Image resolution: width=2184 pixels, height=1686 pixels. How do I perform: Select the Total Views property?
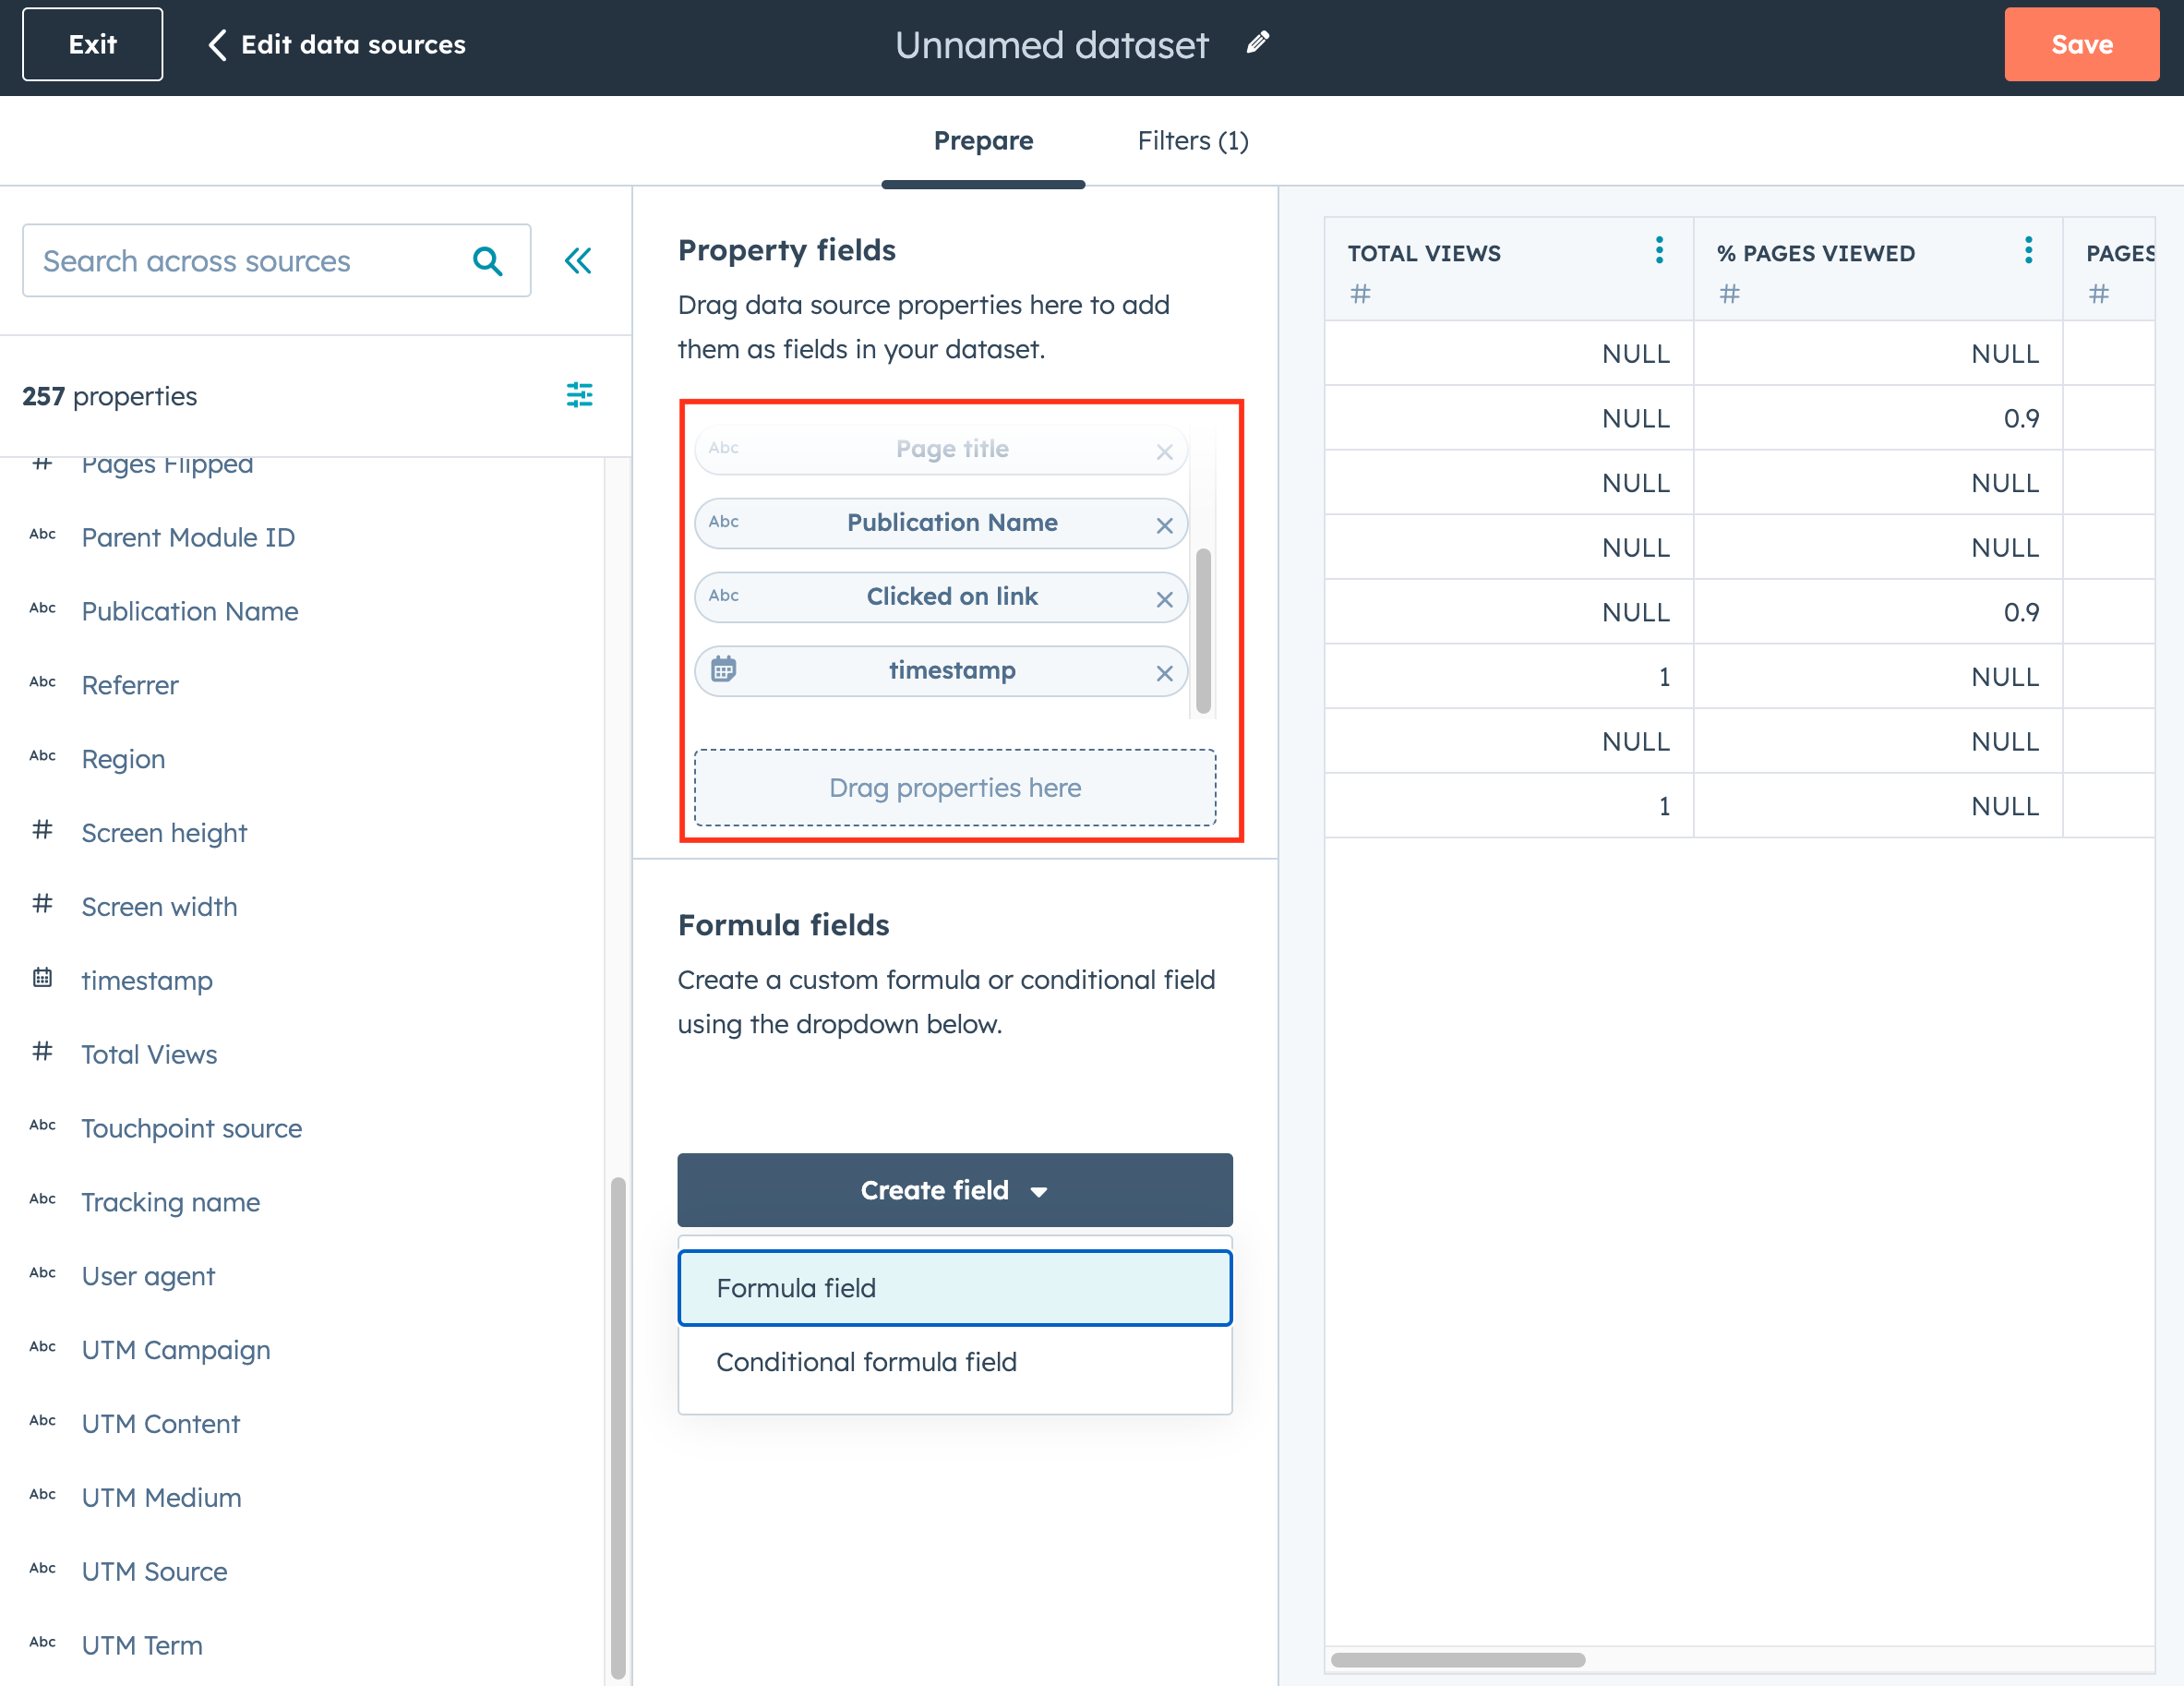click(149, 1054)
